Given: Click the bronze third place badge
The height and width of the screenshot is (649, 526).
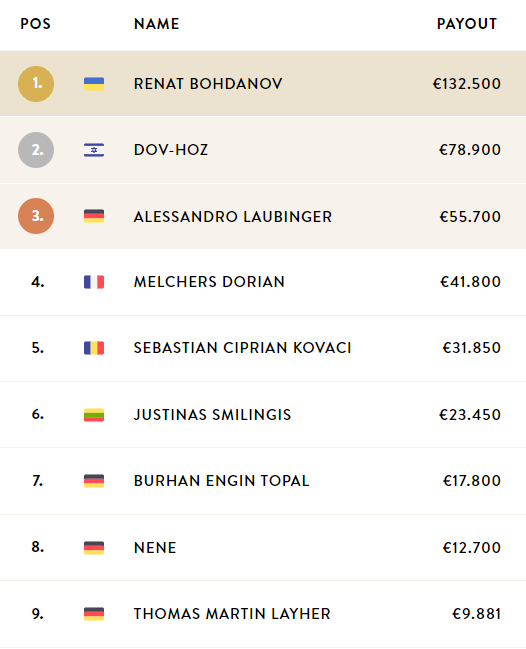Looking at the screenshot, I should pyautogui.click(x=36, y=216).
